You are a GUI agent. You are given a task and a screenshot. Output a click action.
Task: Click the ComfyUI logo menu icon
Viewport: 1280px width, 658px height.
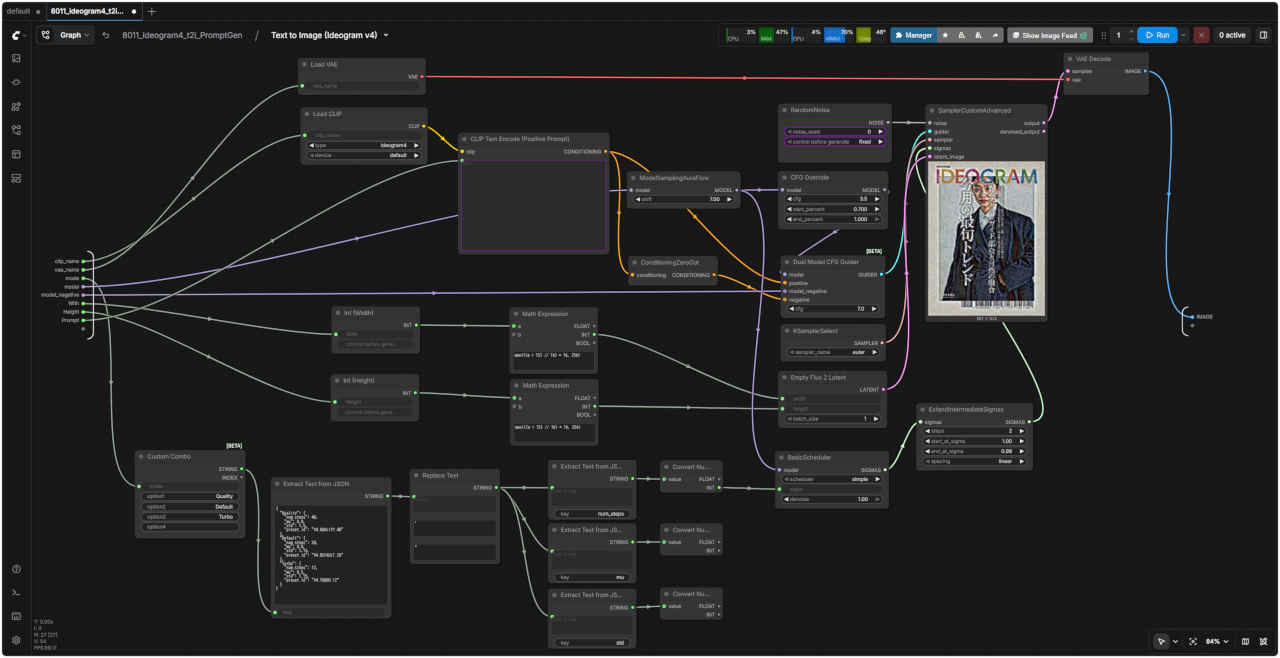tap(16, 35)
